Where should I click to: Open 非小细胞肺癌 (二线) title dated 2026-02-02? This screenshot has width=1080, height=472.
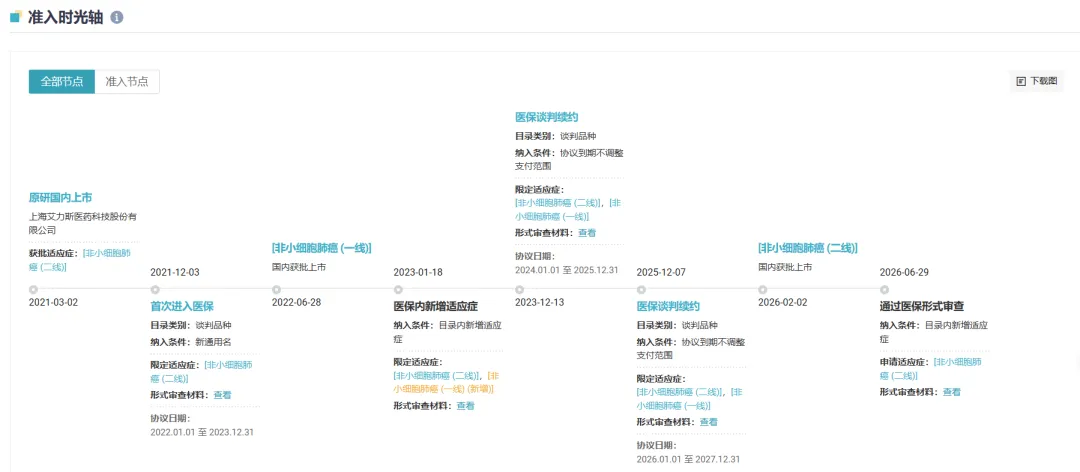tap(808, 248)
